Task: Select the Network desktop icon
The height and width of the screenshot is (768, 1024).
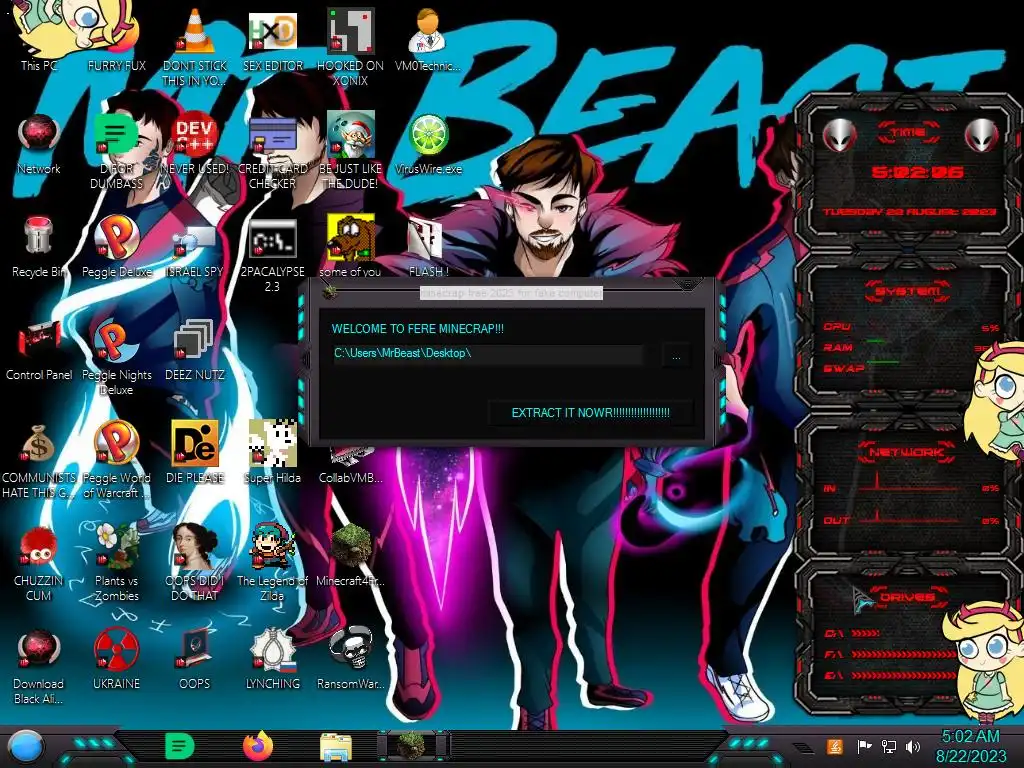Action: 39,144
